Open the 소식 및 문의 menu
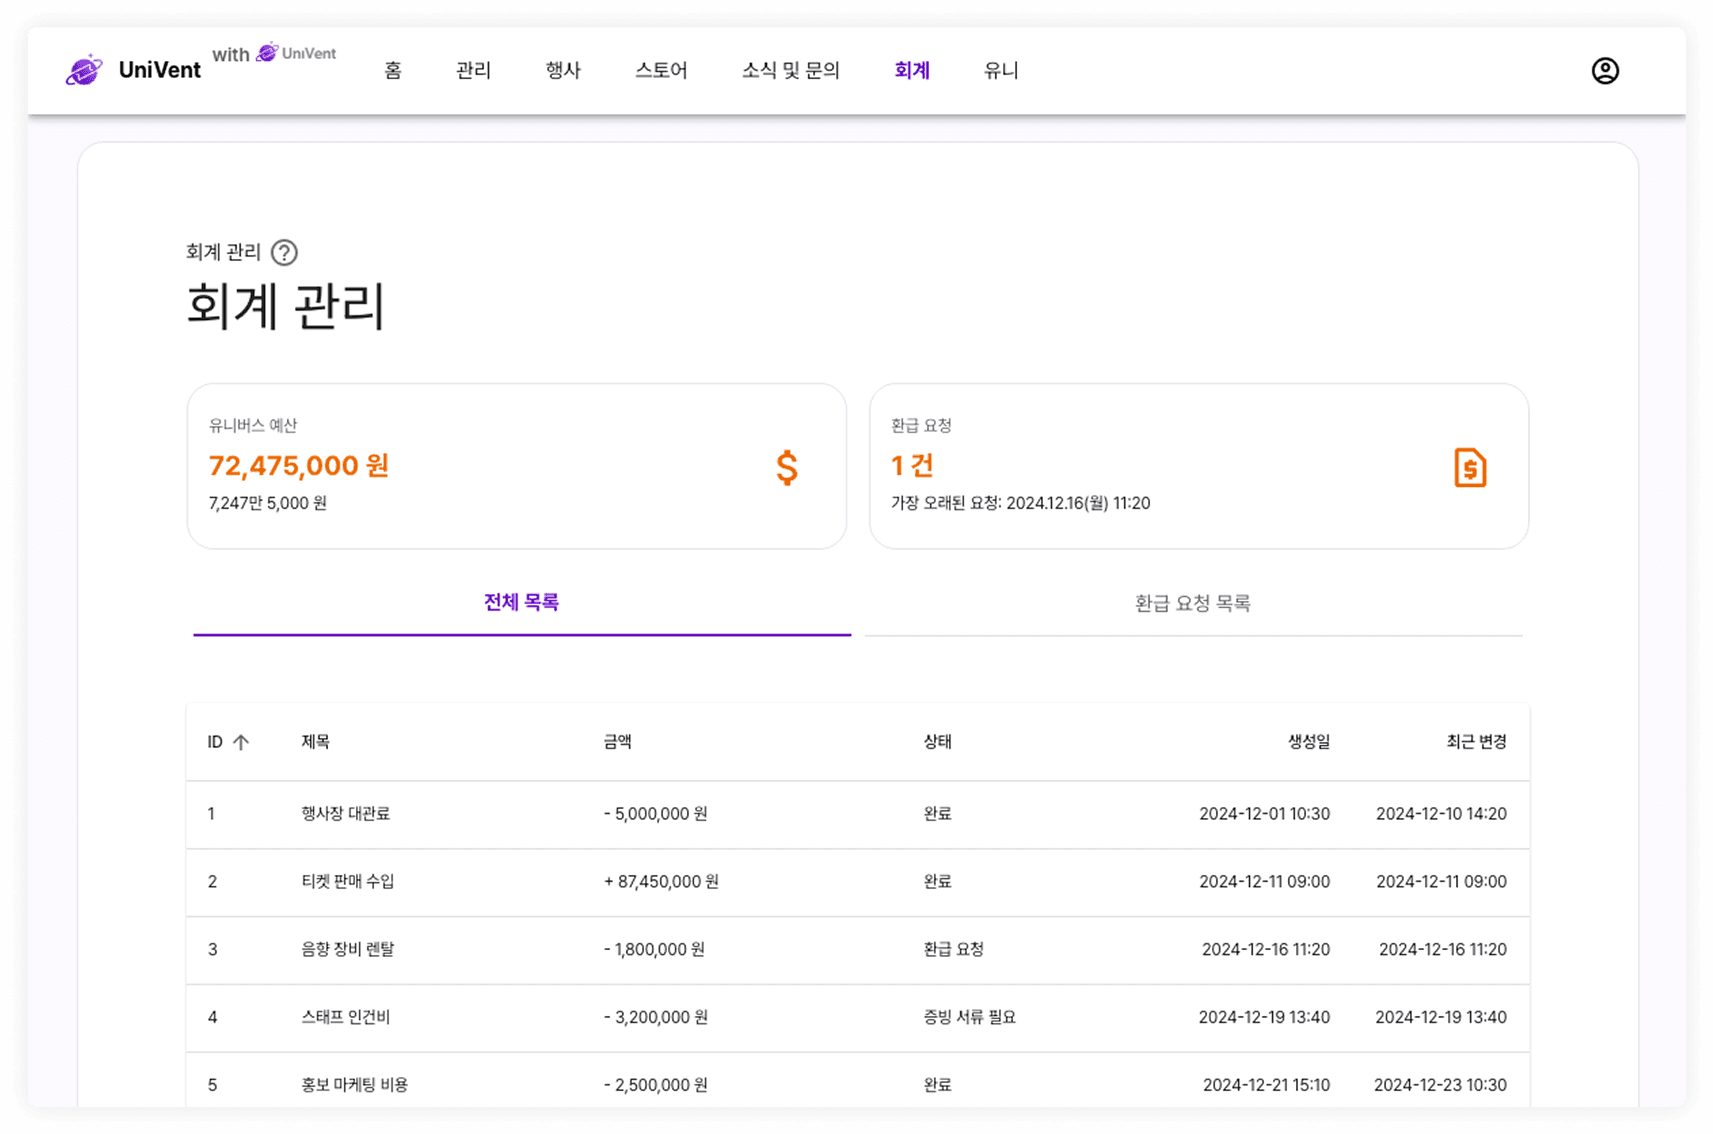Image resolution: width=1713 pixels, height=1134 pixels. [x=790, y=70]
